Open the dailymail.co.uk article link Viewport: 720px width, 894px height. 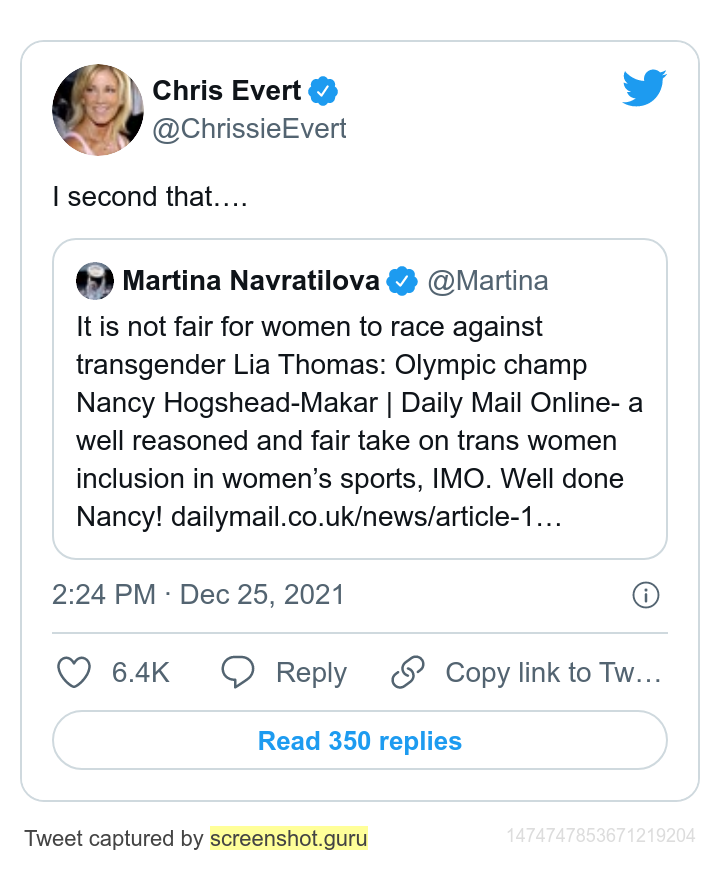[367, 517]
